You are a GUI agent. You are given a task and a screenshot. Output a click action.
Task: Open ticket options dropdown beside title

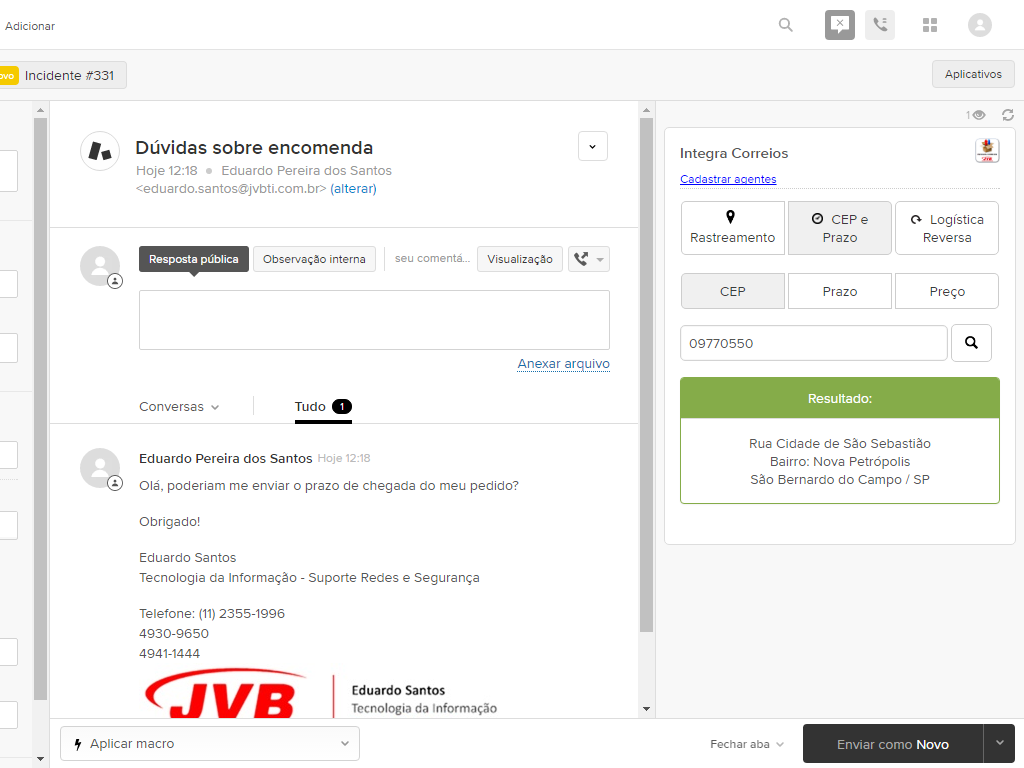click(592, 146)
